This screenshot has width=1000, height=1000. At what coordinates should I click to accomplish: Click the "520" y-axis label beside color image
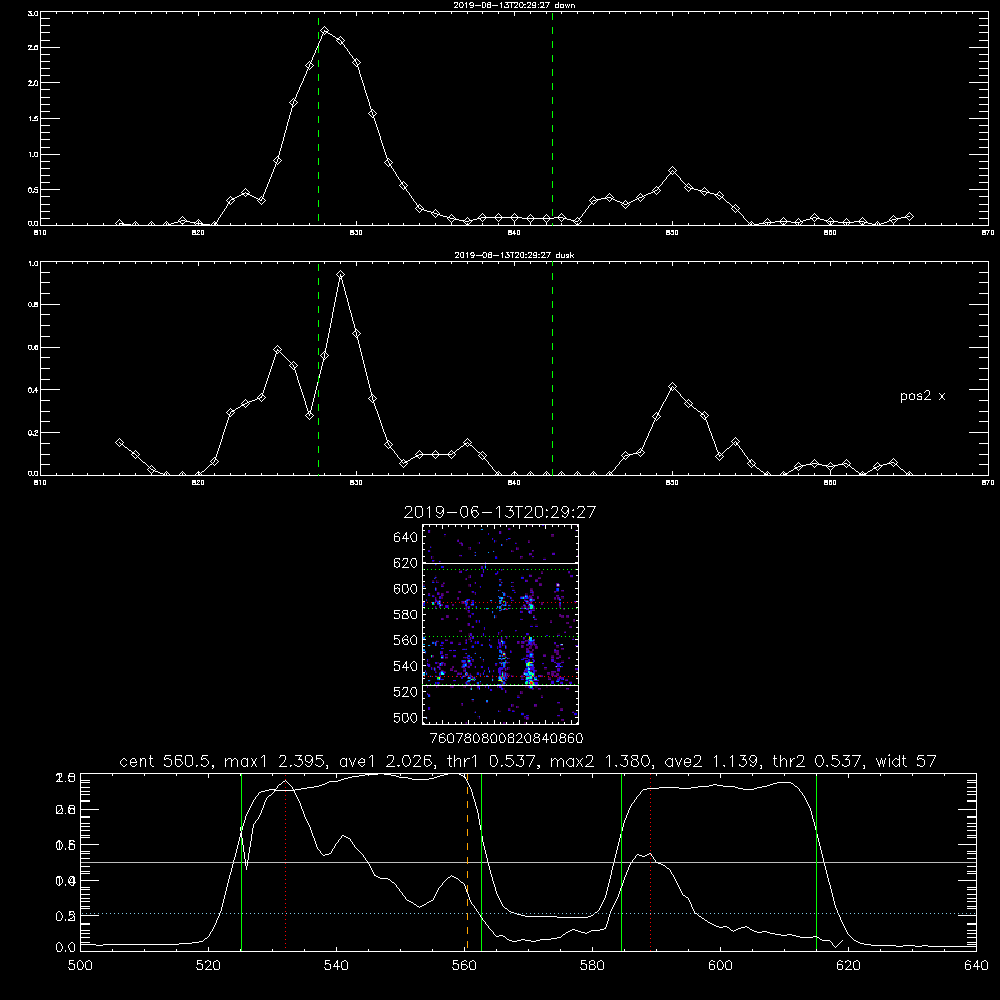pos(406,692)
